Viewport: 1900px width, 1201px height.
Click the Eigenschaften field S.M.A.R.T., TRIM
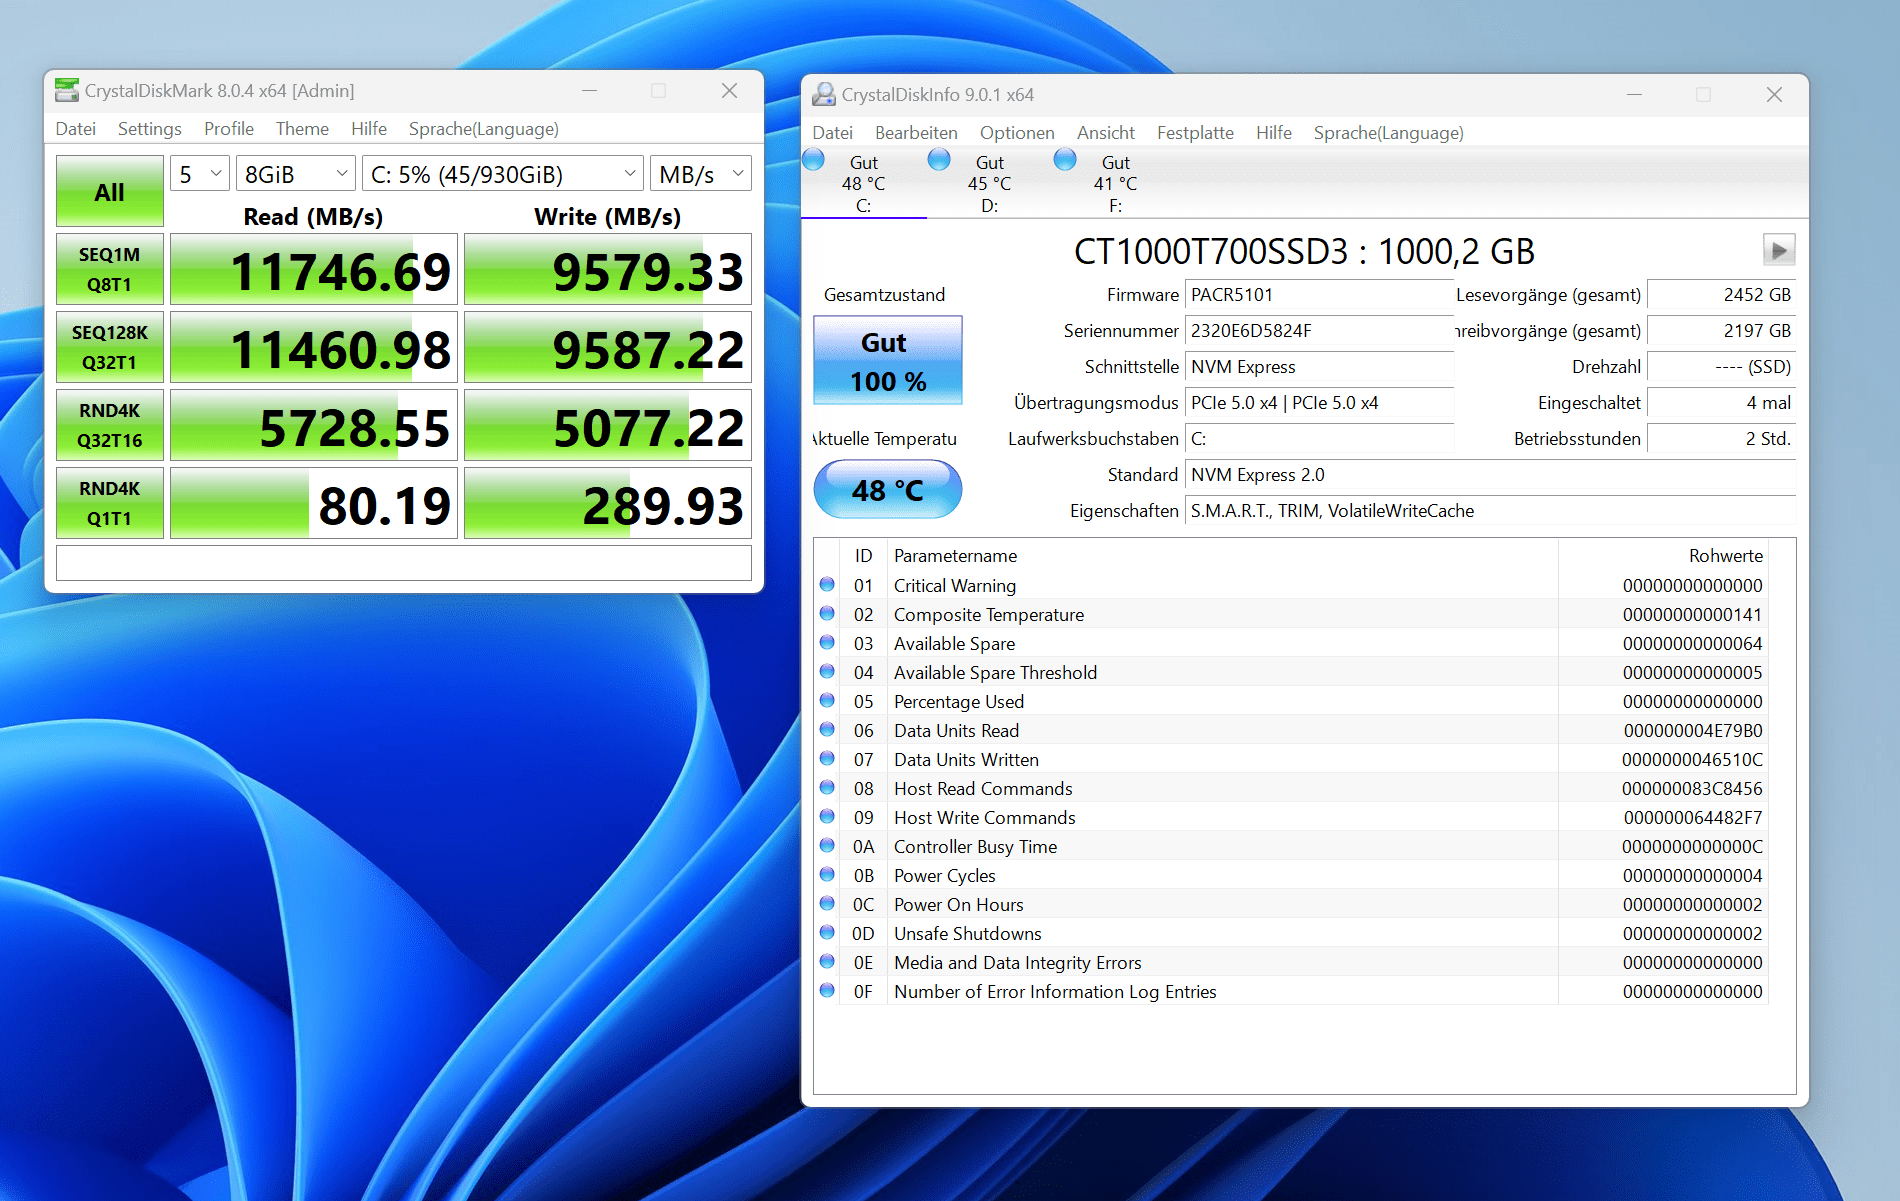coord(1490,511)
